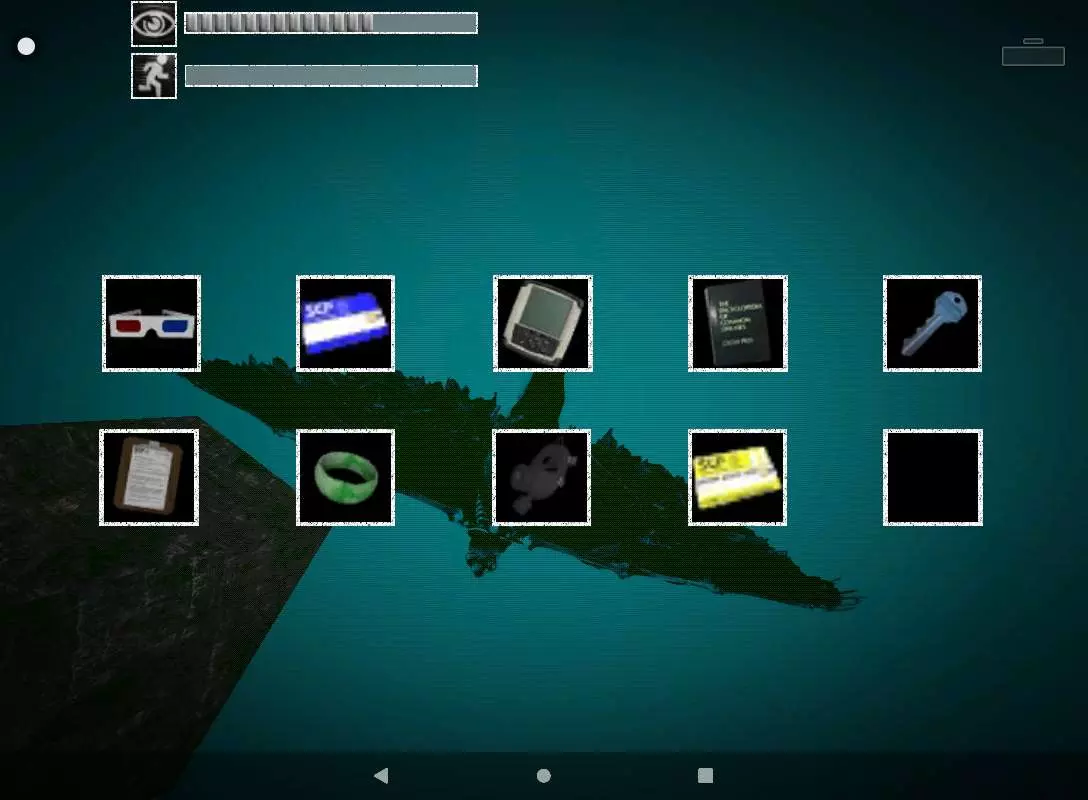Tap the blink eye icon
This screenshot has width=1088, height=800.
click(x=154, y=24)
